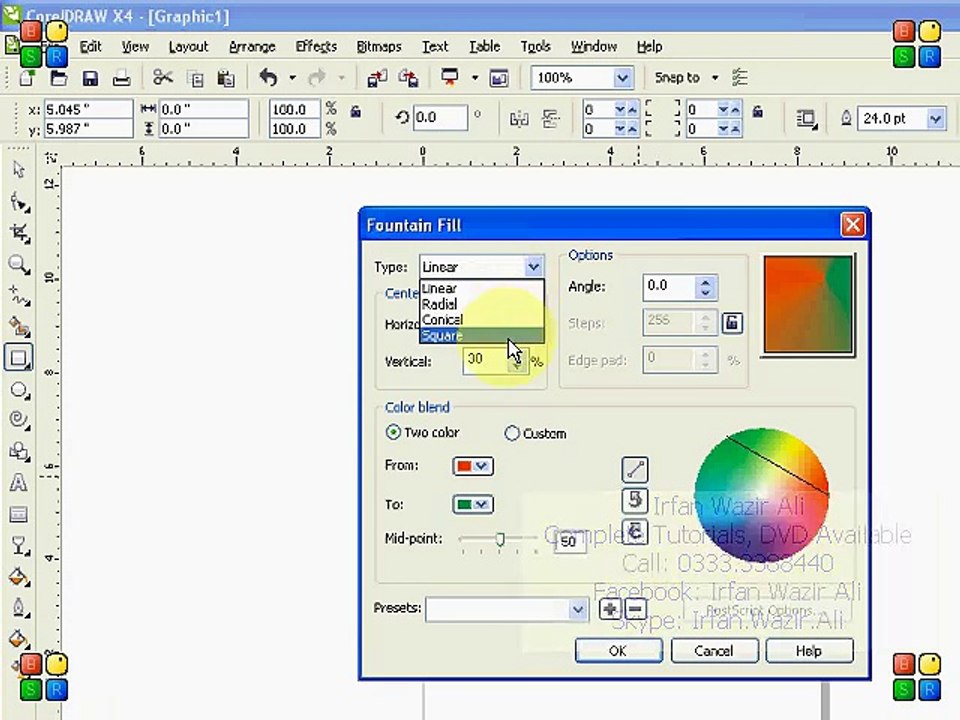The image size is (960, 720).
Task: Select the Shape edit tool
Action: click(x=19, y=201)
